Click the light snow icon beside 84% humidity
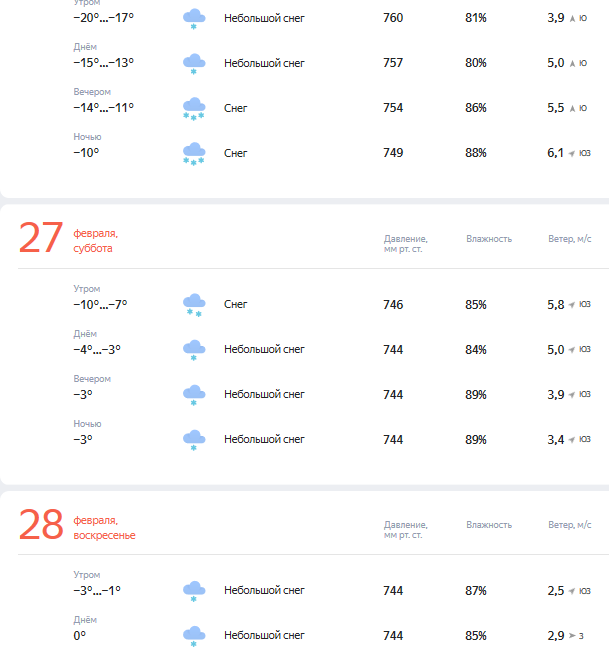609x652 pixels. (x=194, y=350)
